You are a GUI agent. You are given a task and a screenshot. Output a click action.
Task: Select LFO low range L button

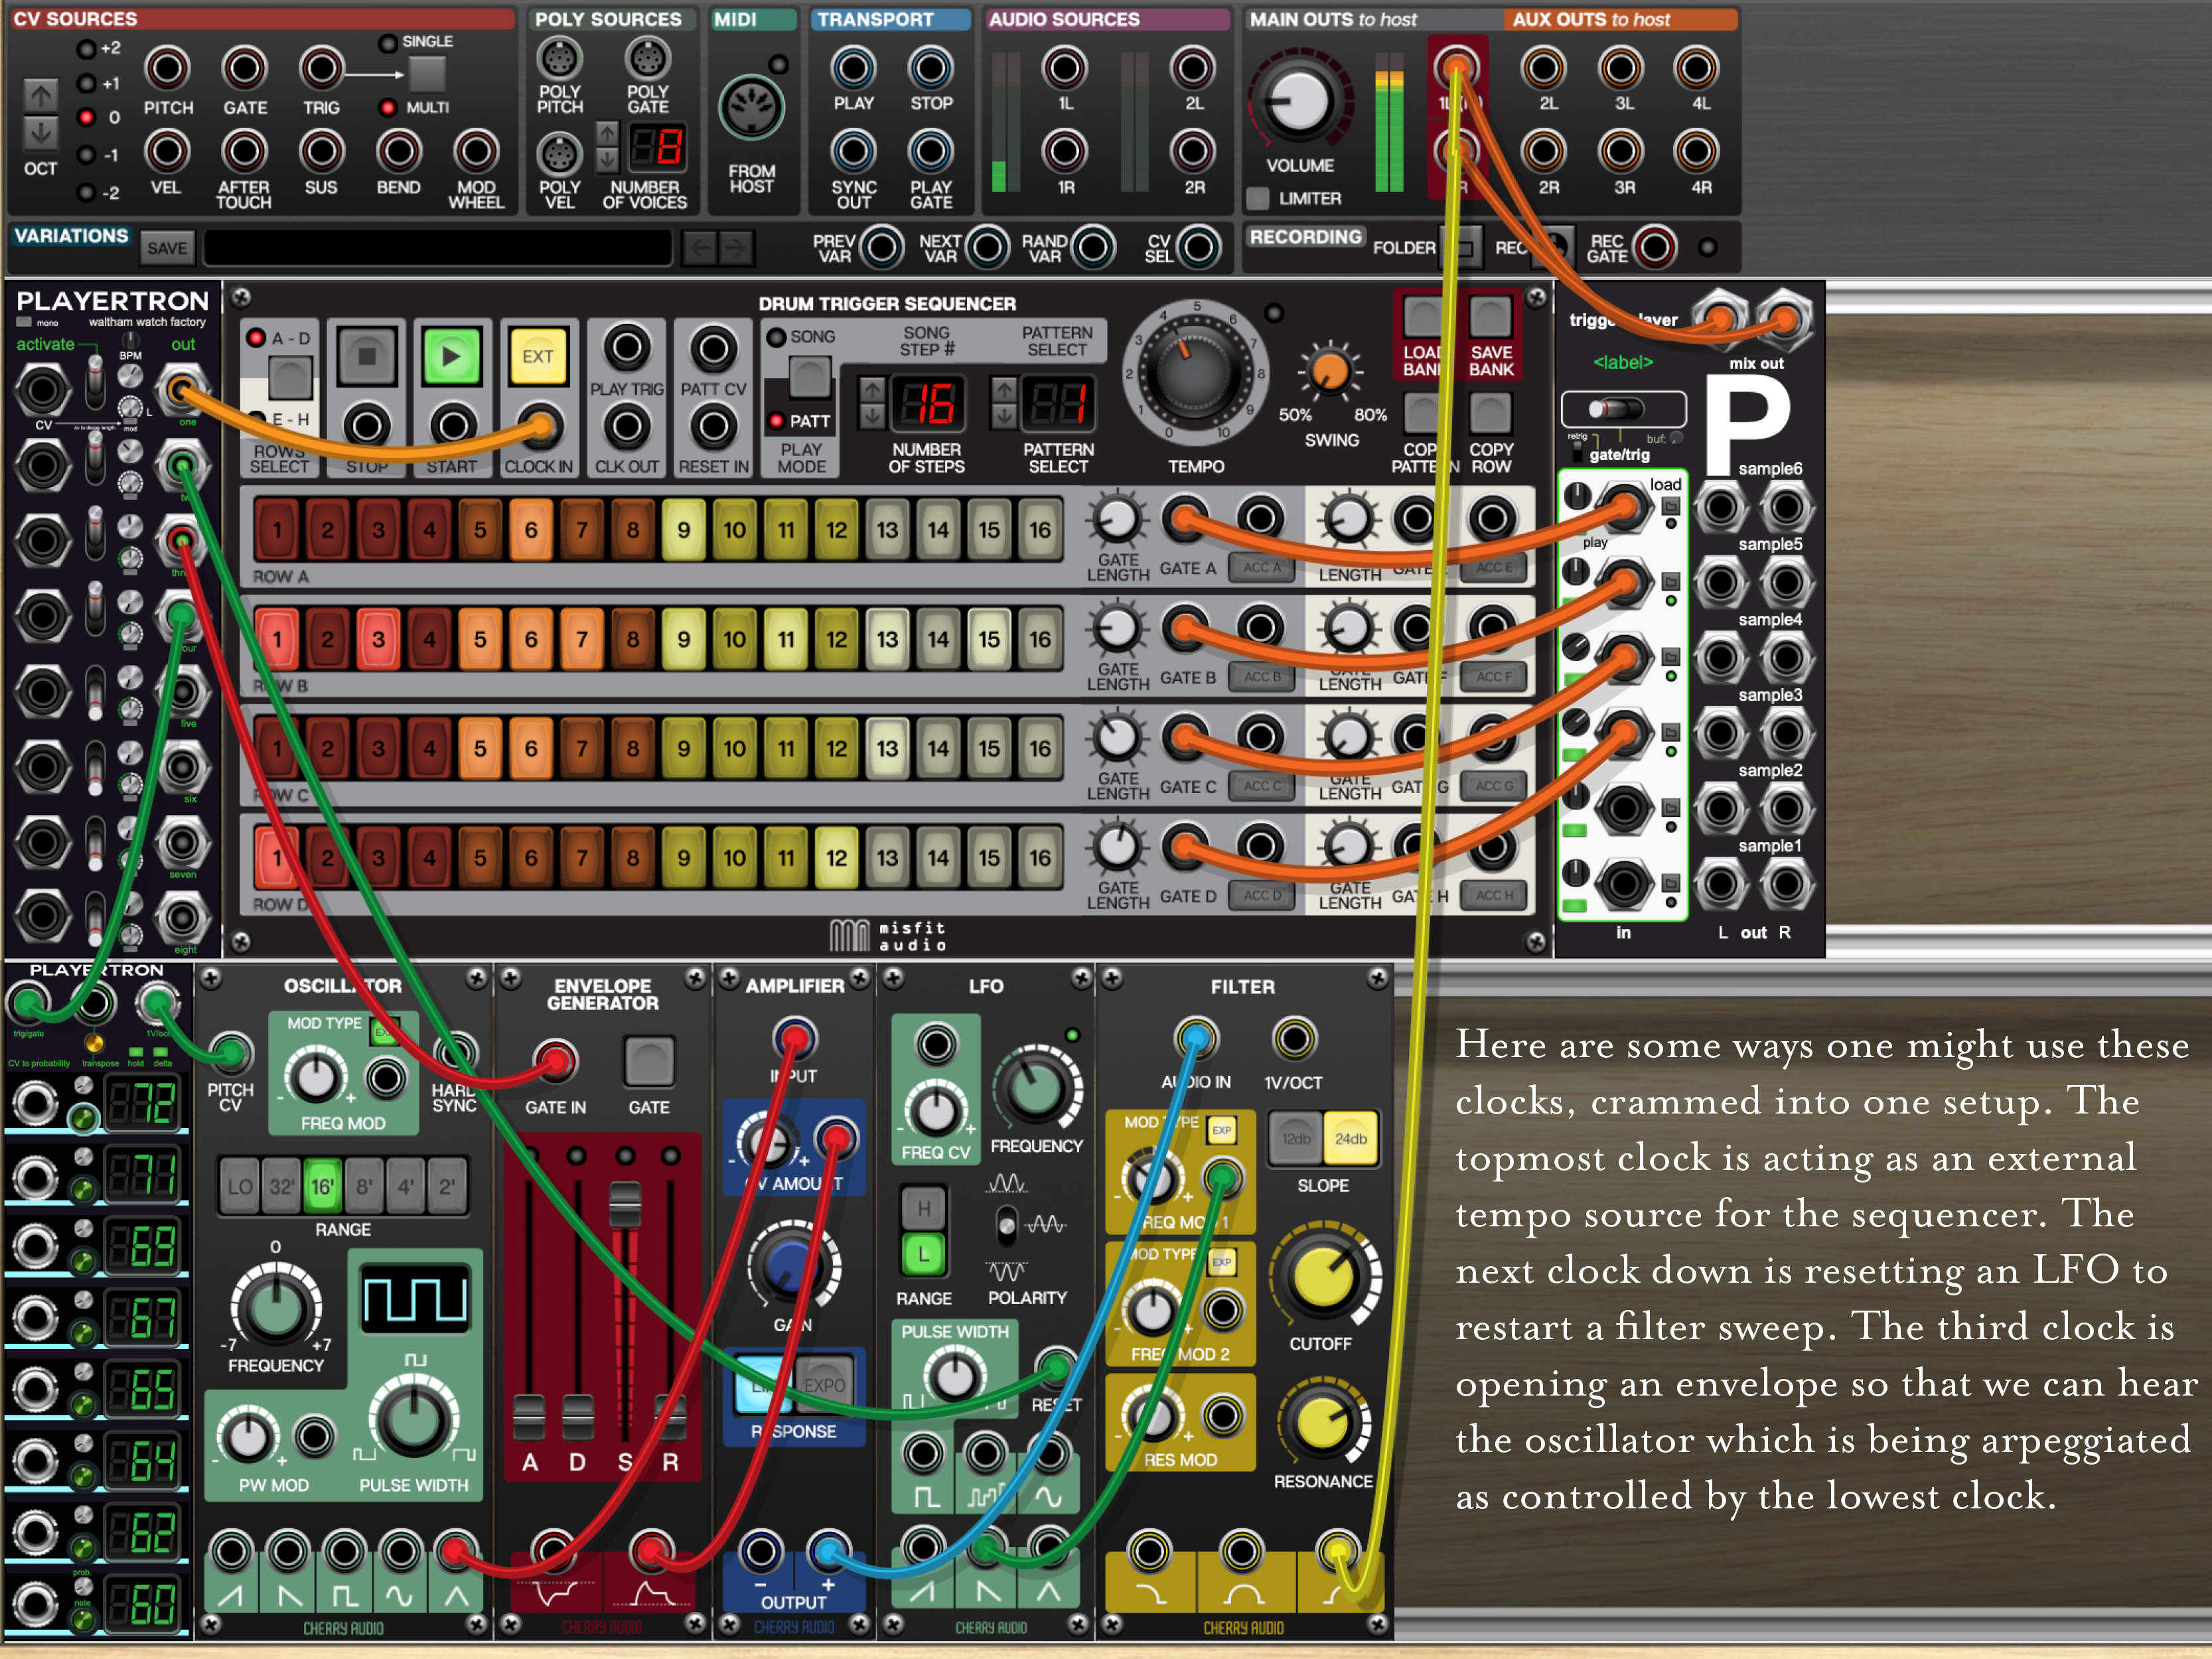point(923,1255)
